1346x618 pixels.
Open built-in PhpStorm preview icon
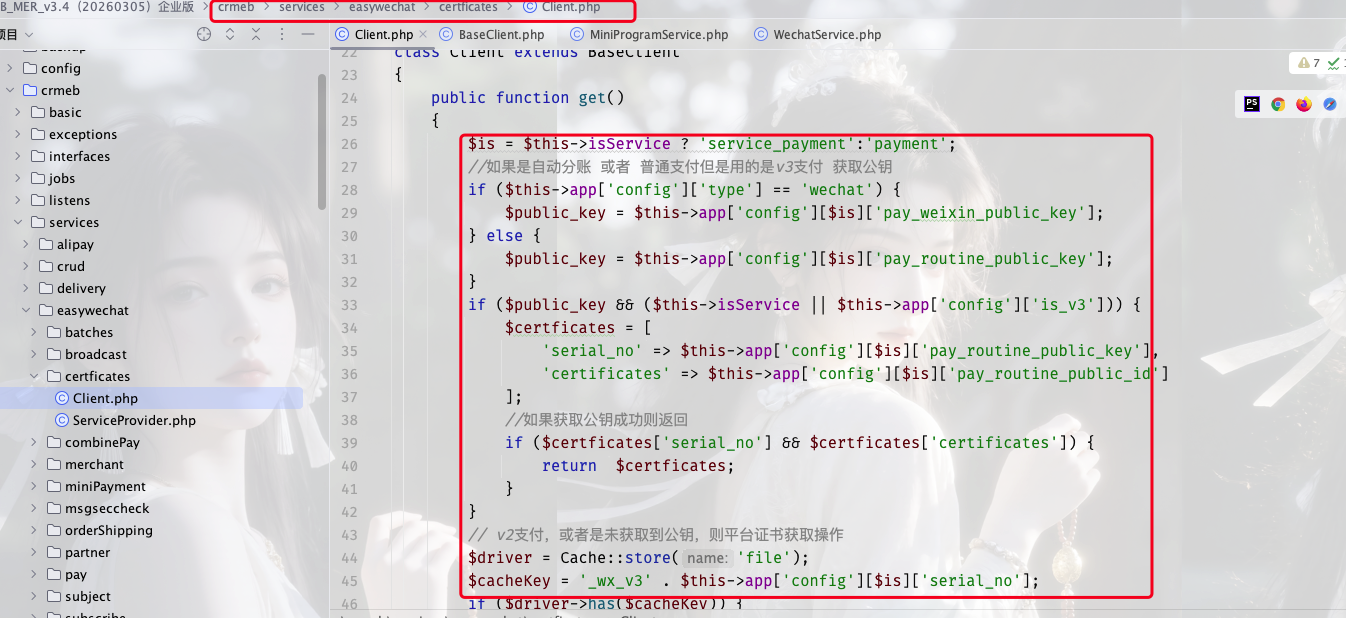point(1252,104)
